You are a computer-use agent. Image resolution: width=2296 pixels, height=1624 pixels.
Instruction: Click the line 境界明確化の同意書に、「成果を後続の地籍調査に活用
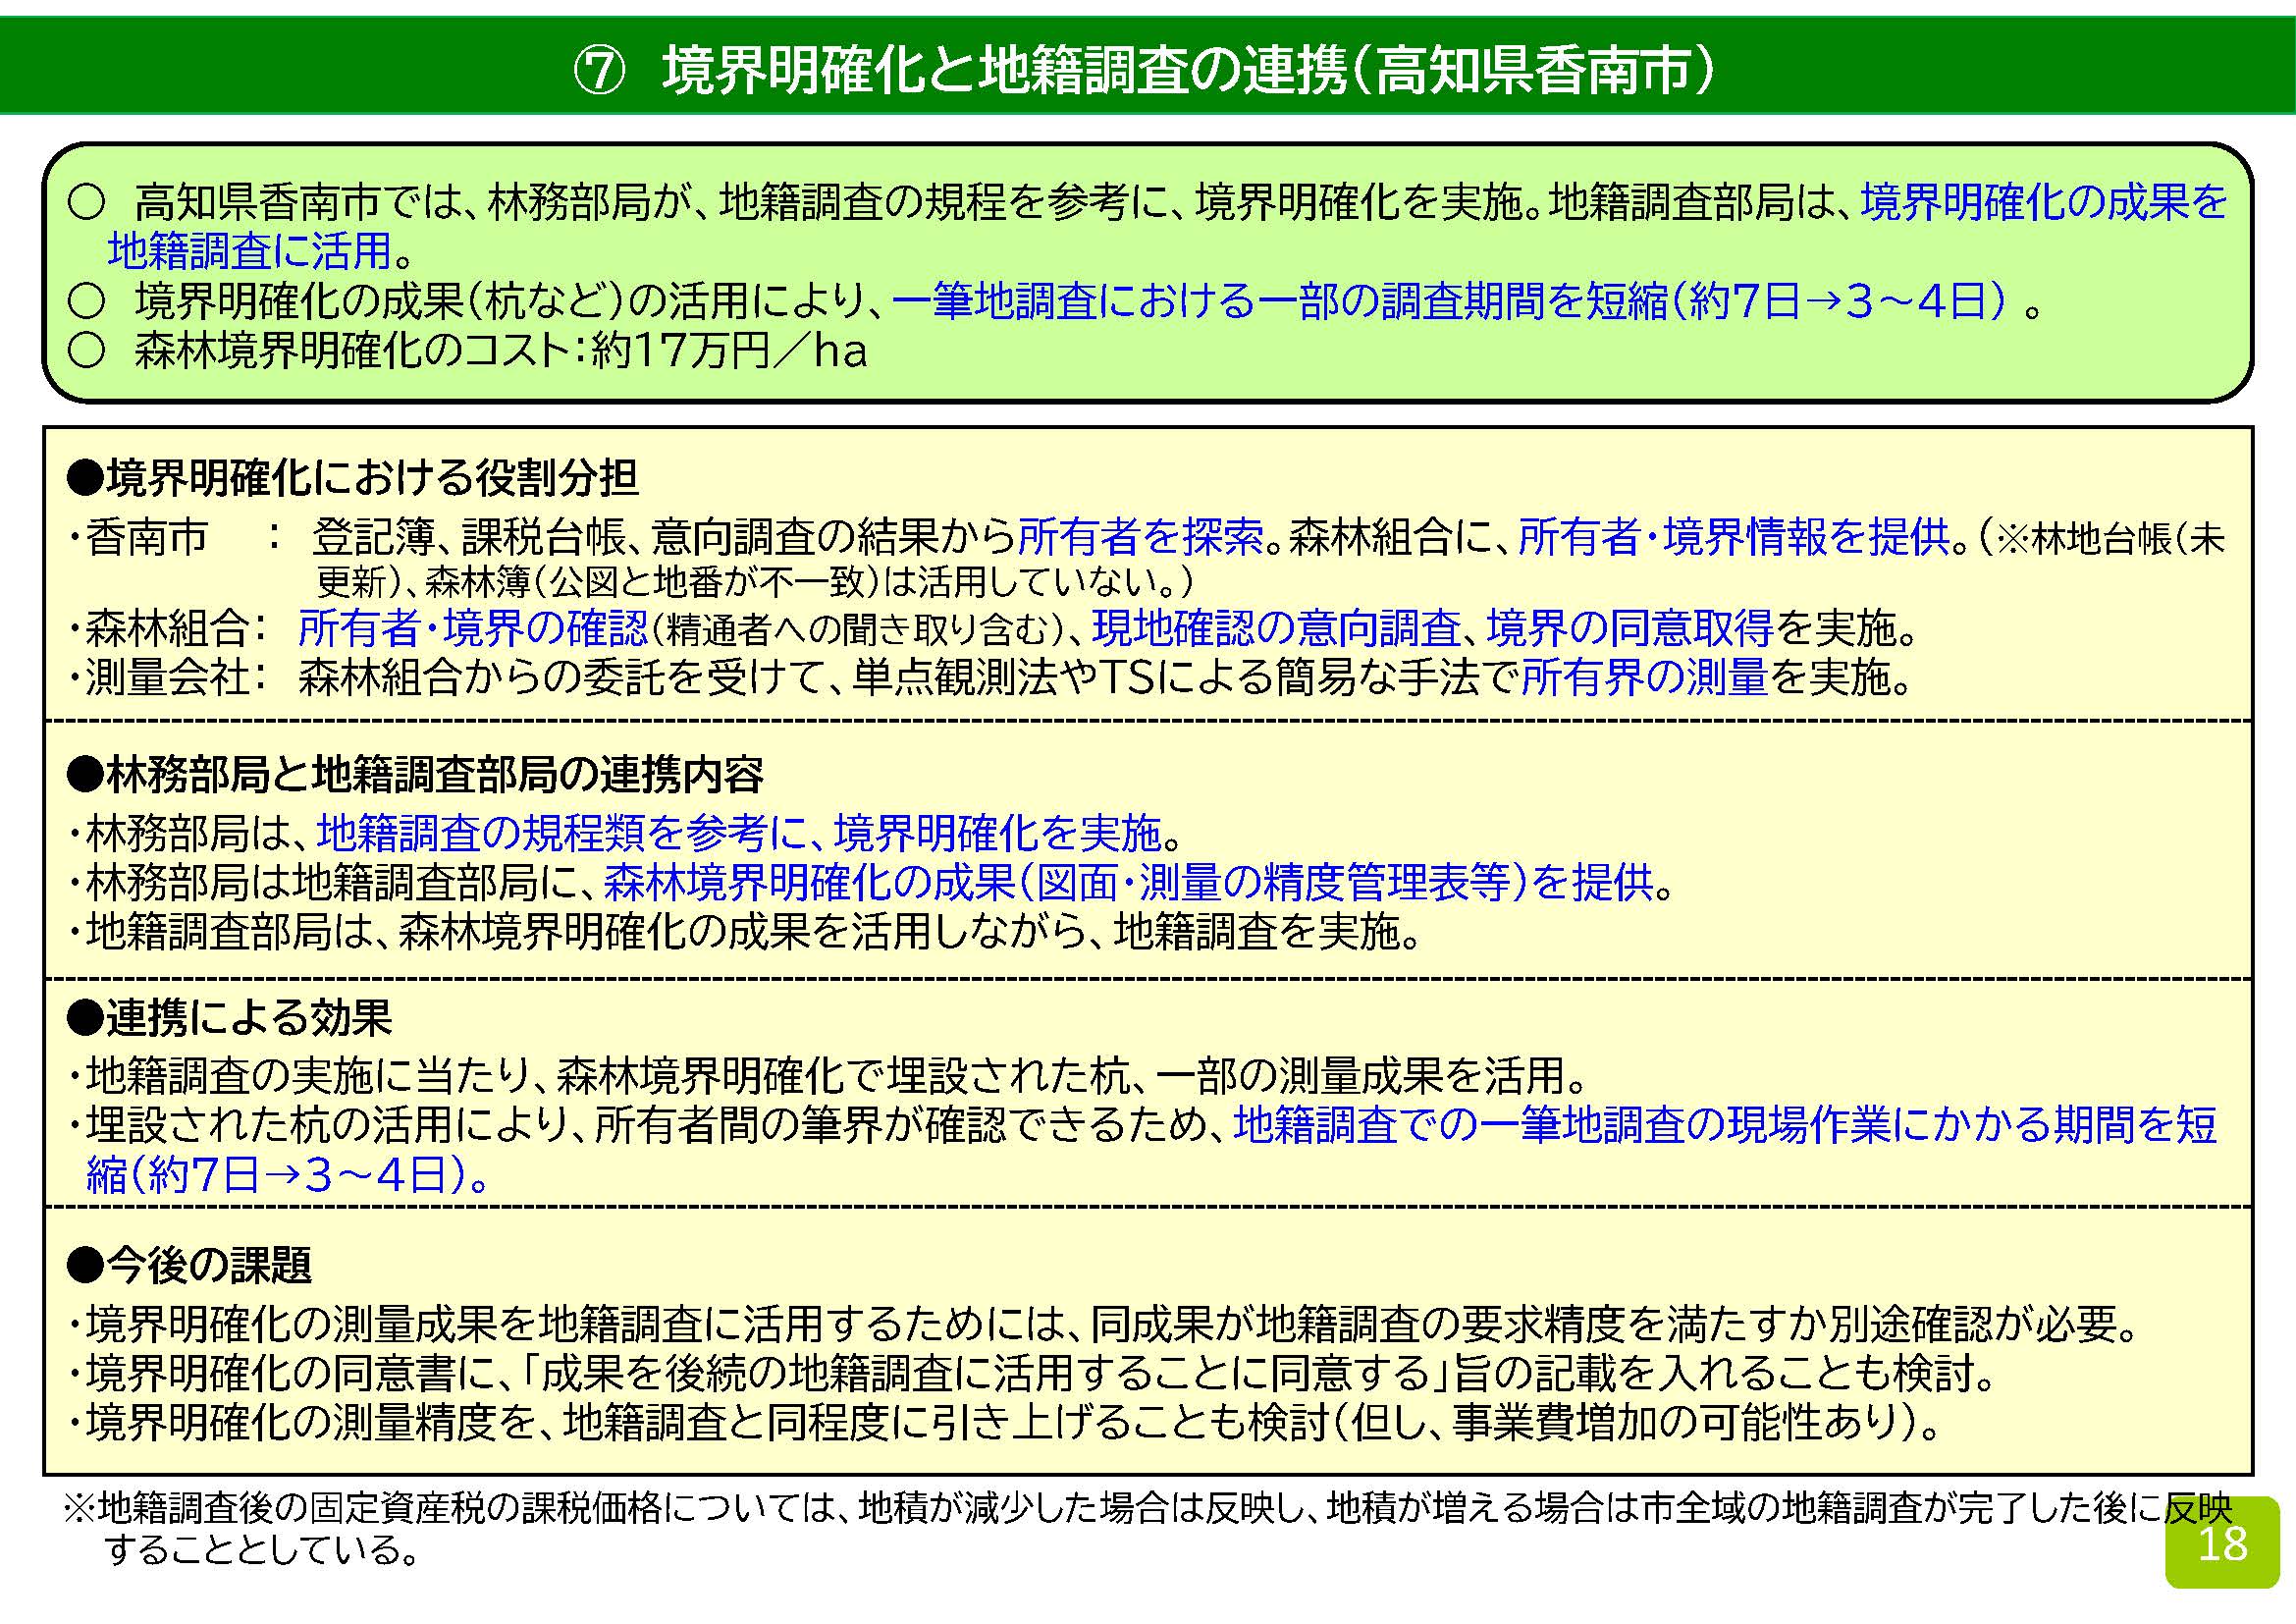point(1030,1374)
